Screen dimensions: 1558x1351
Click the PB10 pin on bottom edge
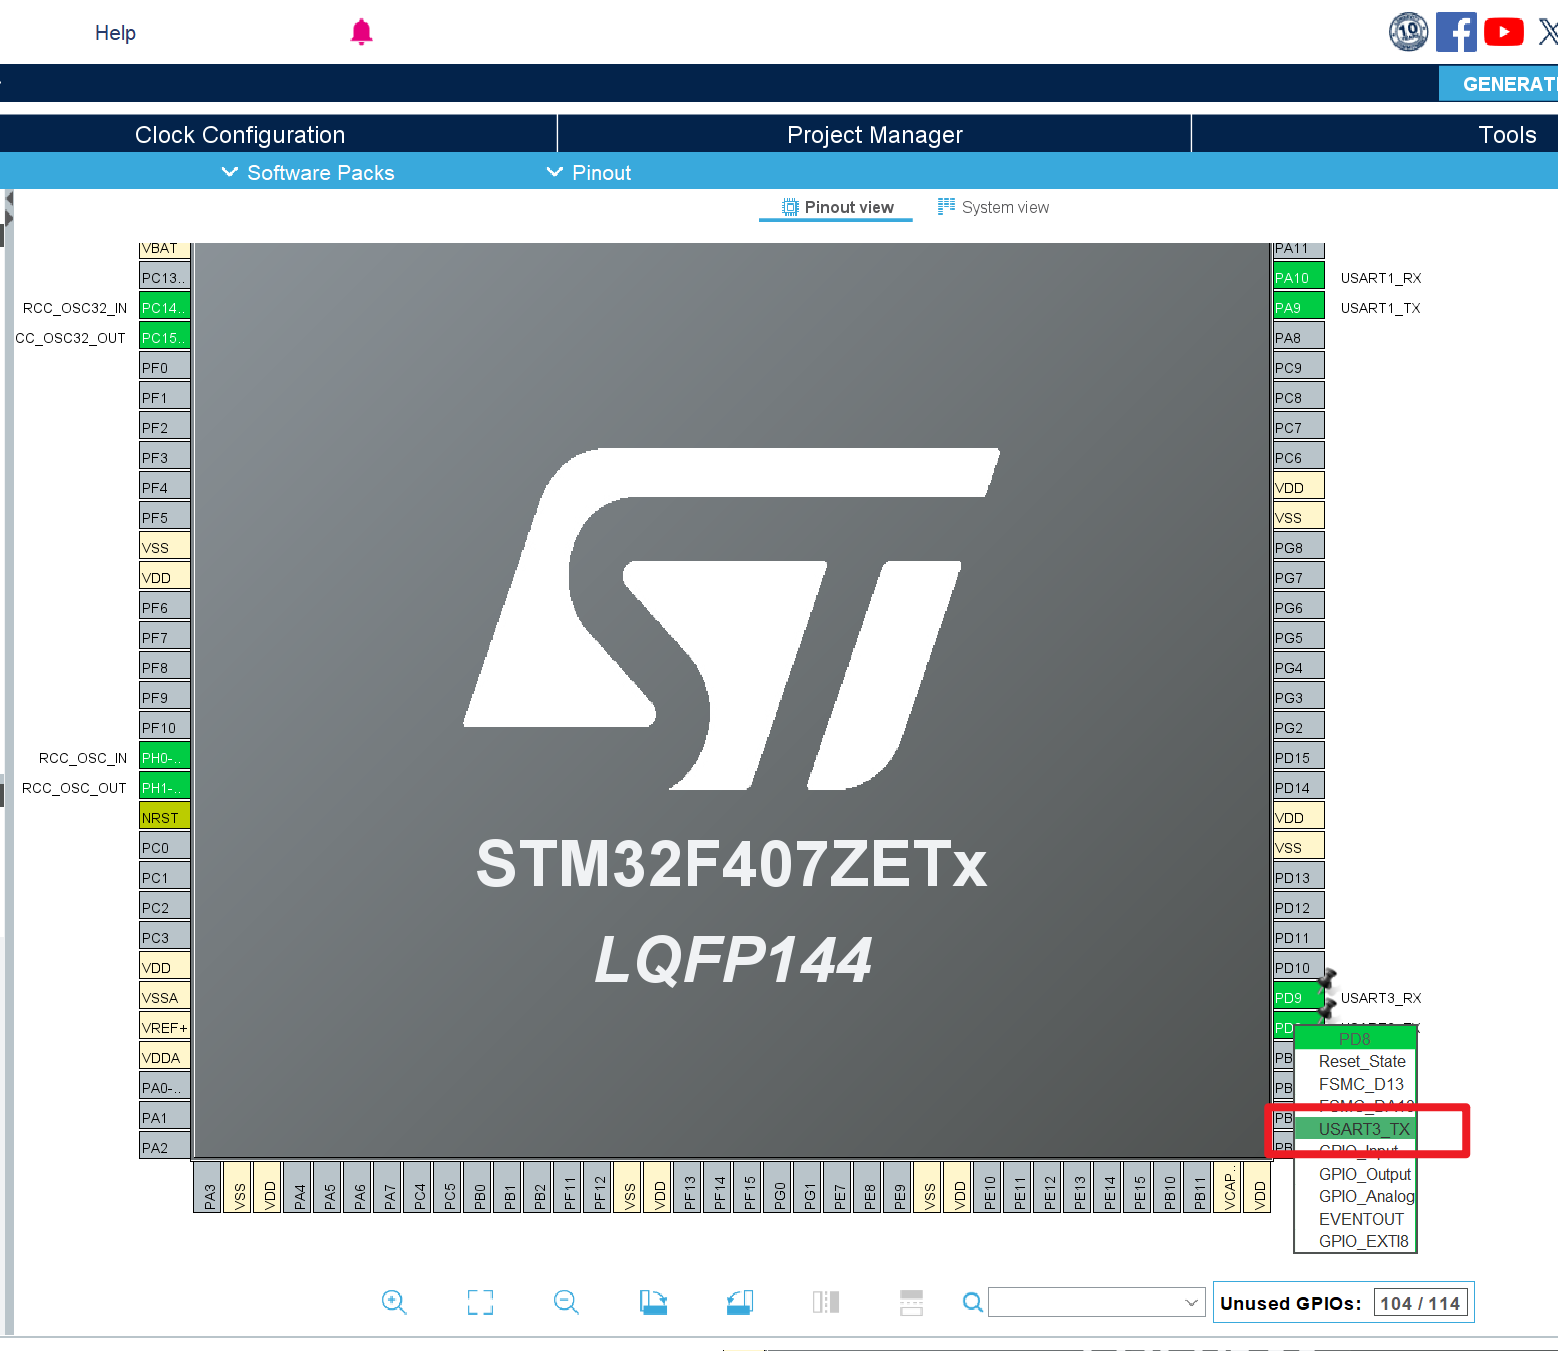click(x=1168, y=1187)
